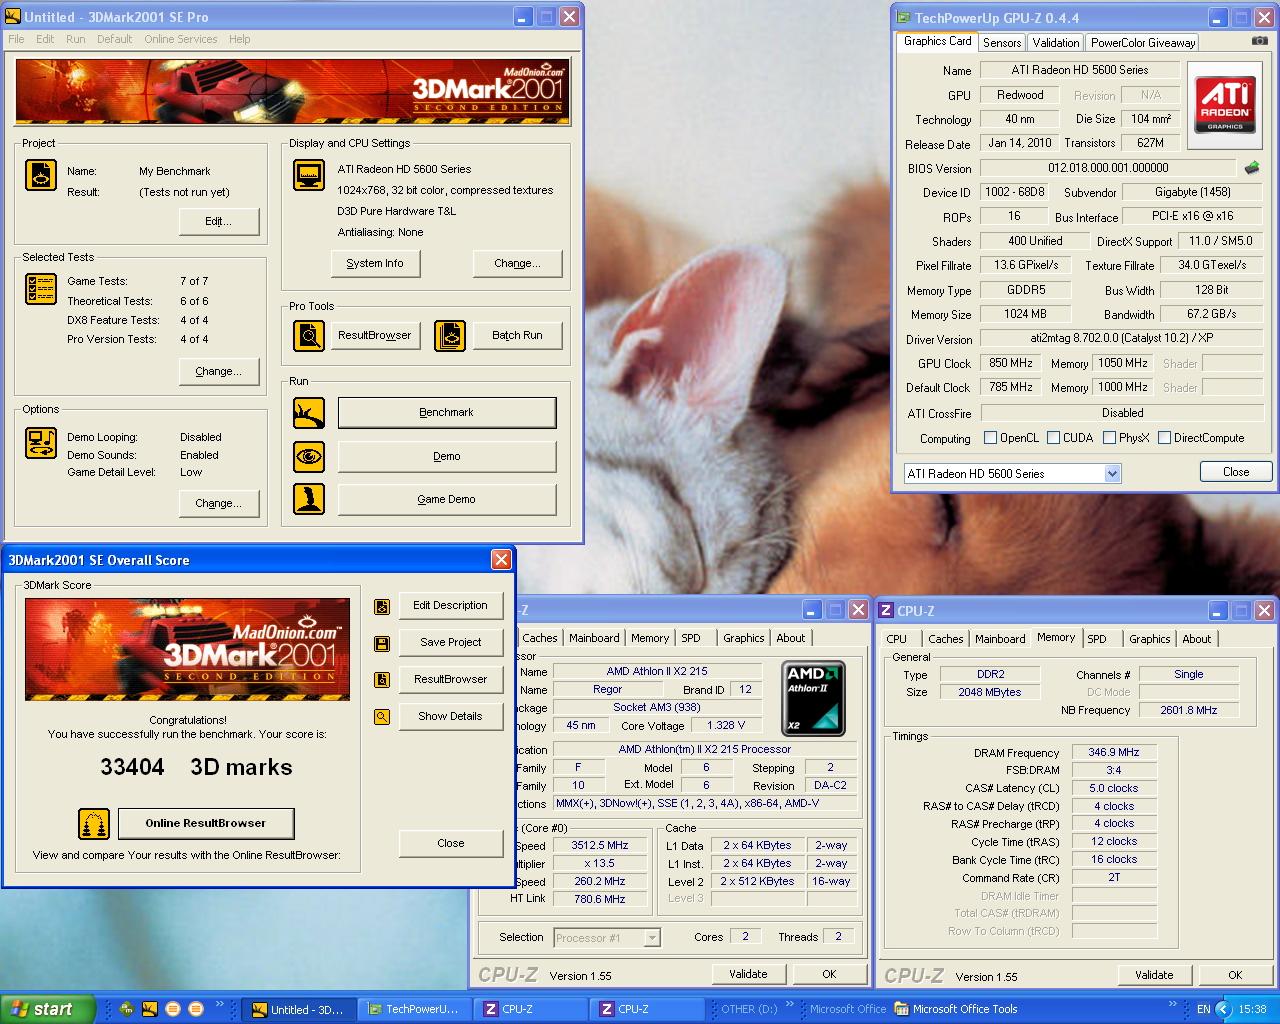Enable the DirectCompute checkbox in GPU-Z
Screen dimensions: 1280x1024
[1164, 438]
